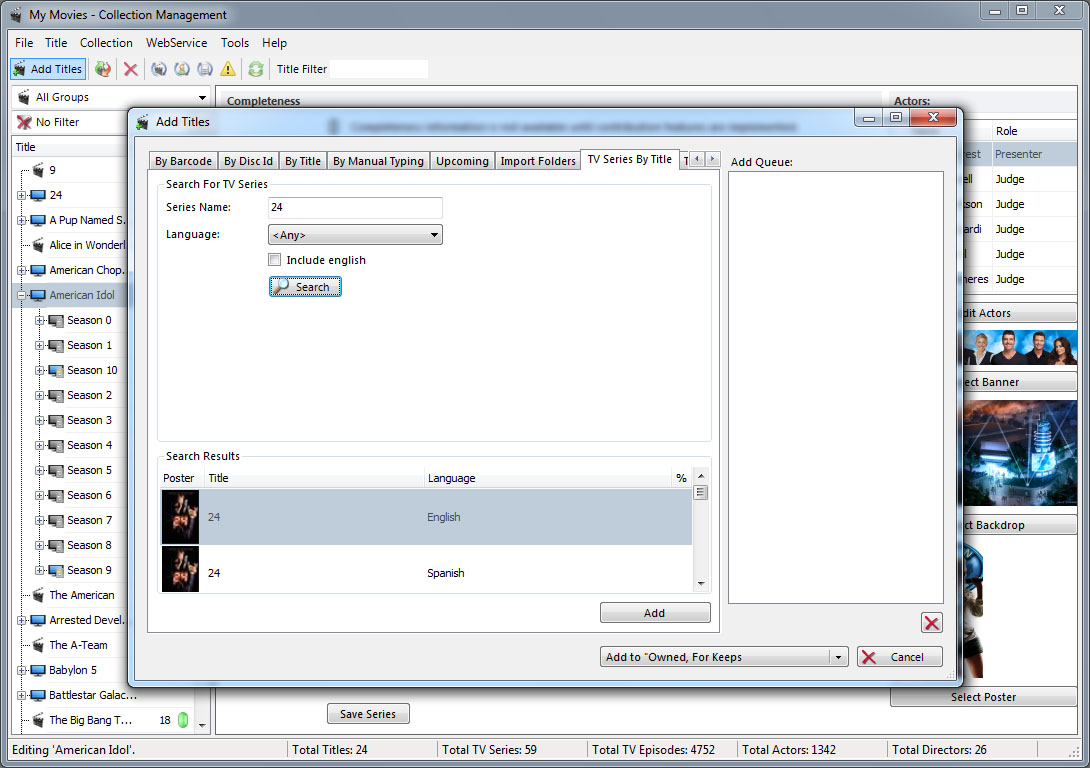Click the magnifier icon on Search button

pyautogui.click(x=282, y=286)
